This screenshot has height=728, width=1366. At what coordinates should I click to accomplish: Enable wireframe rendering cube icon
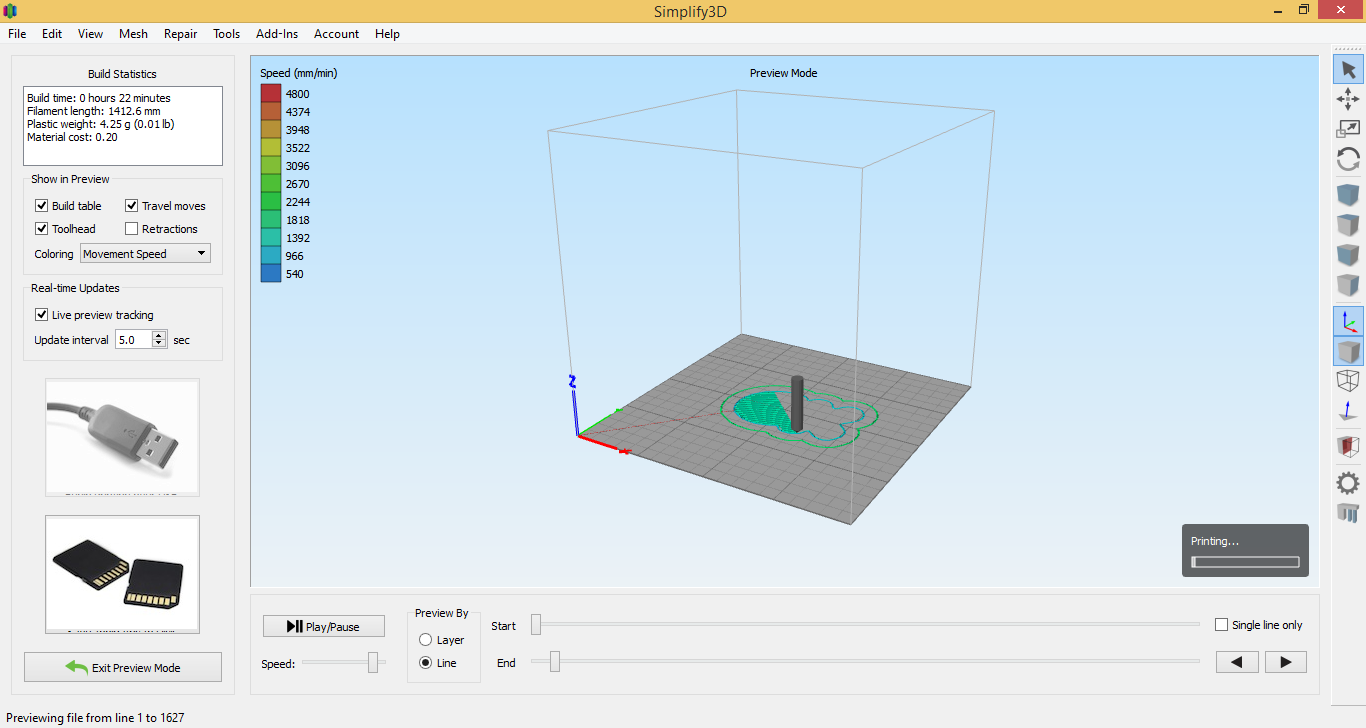(x=1348, y=381)
